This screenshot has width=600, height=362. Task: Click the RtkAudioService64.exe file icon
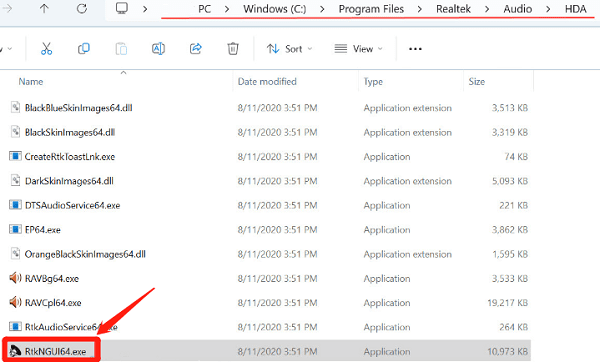(15, 326)
